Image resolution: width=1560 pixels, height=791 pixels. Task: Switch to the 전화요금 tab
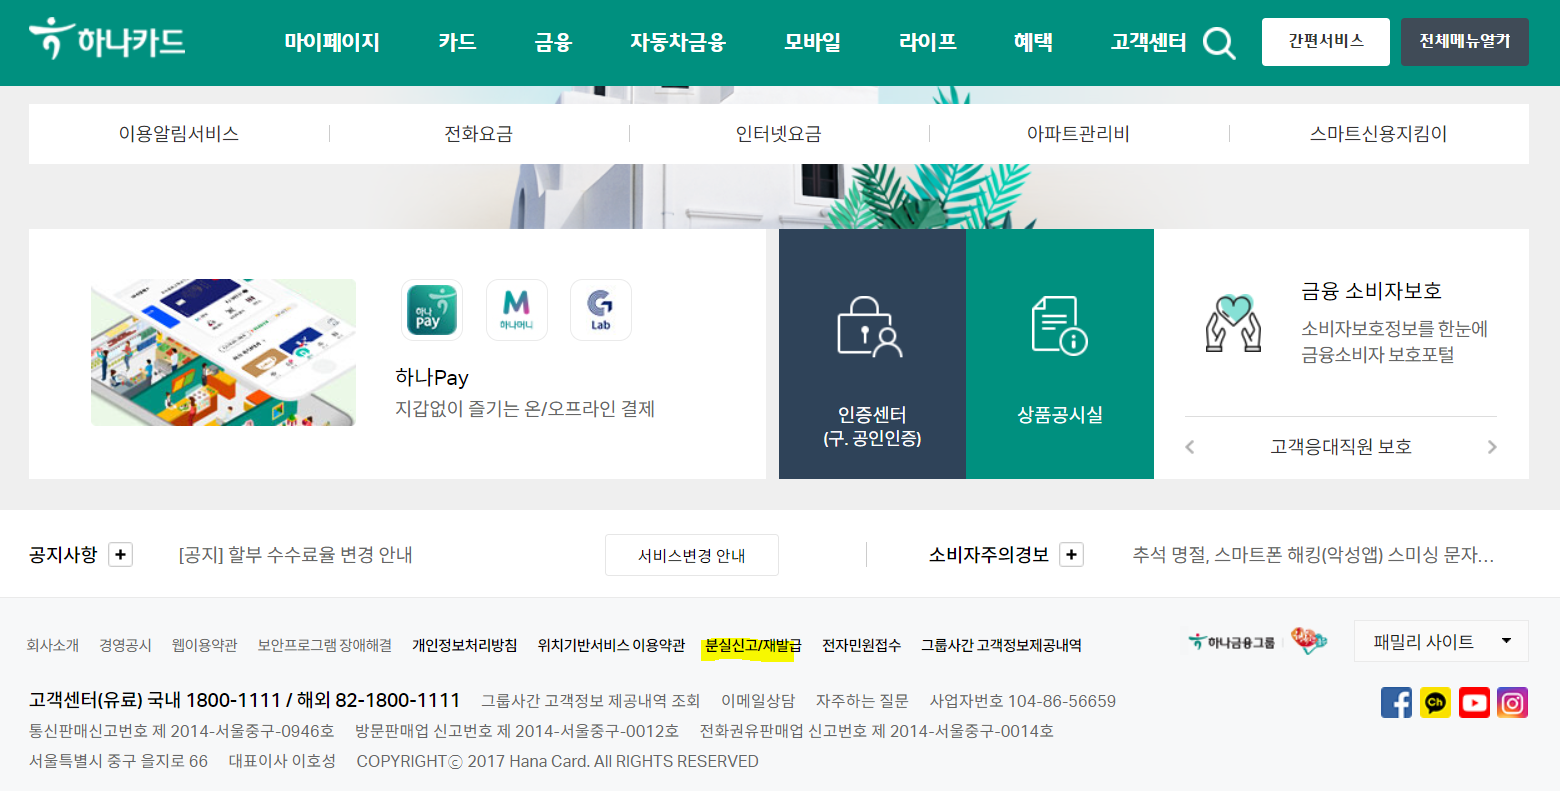click(x=481, y=133)
